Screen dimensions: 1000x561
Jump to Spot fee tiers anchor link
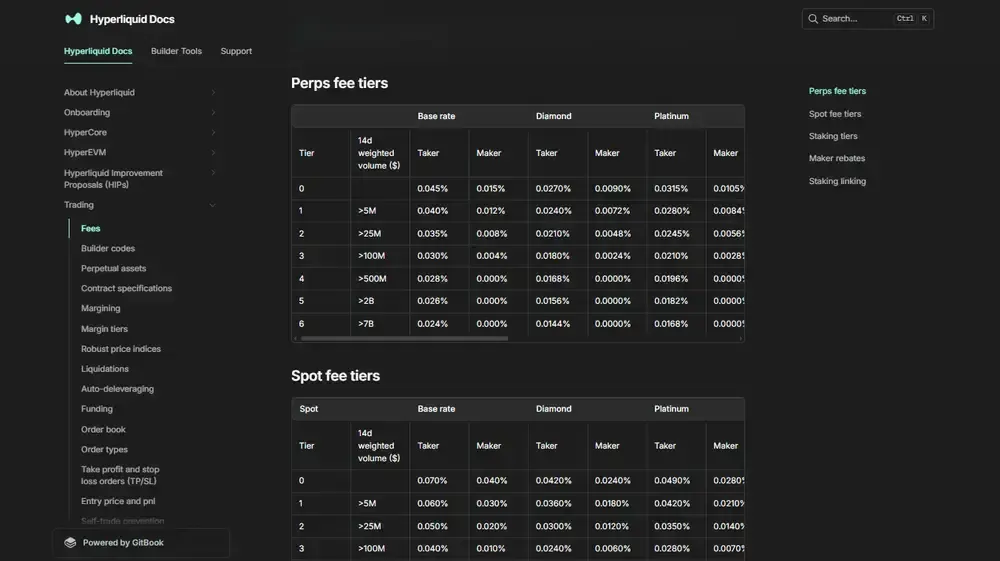point(835,114)
